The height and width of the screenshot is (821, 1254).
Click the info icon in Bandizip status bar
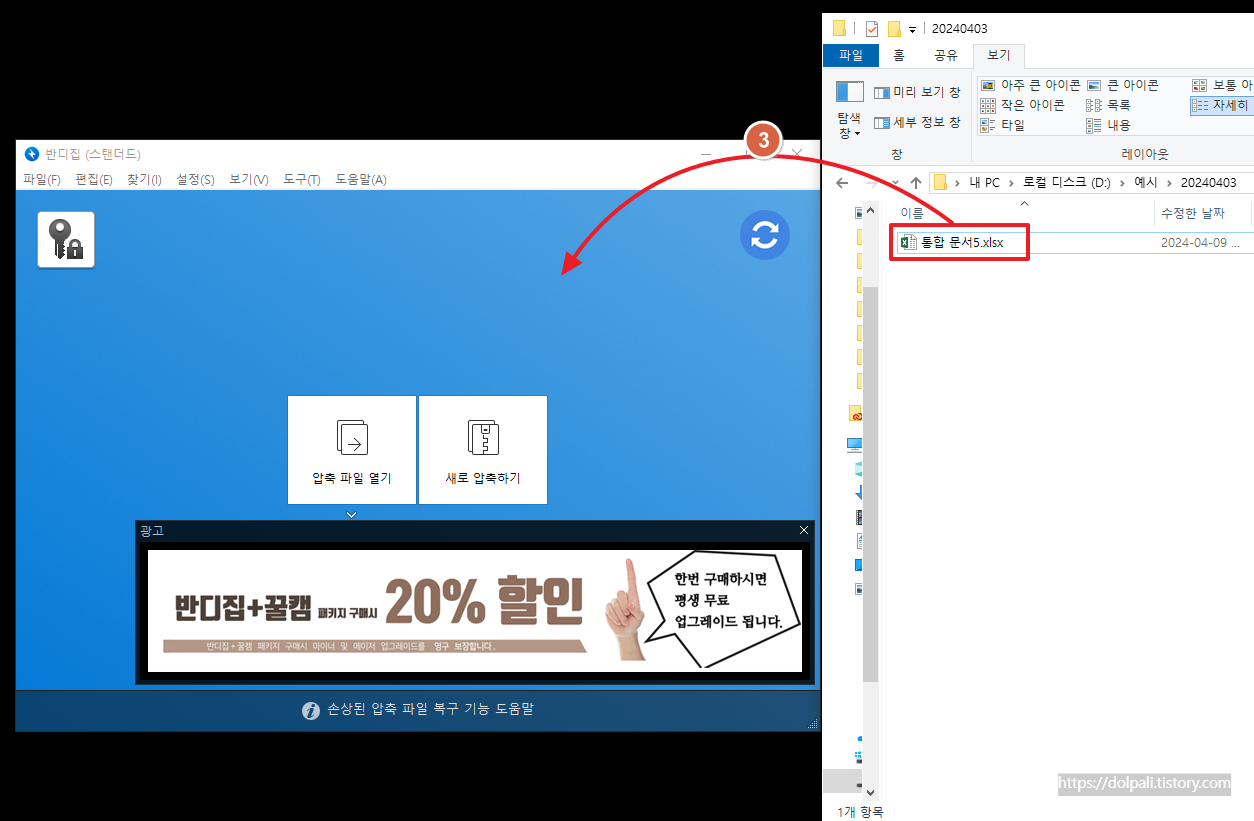[x=311, y=710]
